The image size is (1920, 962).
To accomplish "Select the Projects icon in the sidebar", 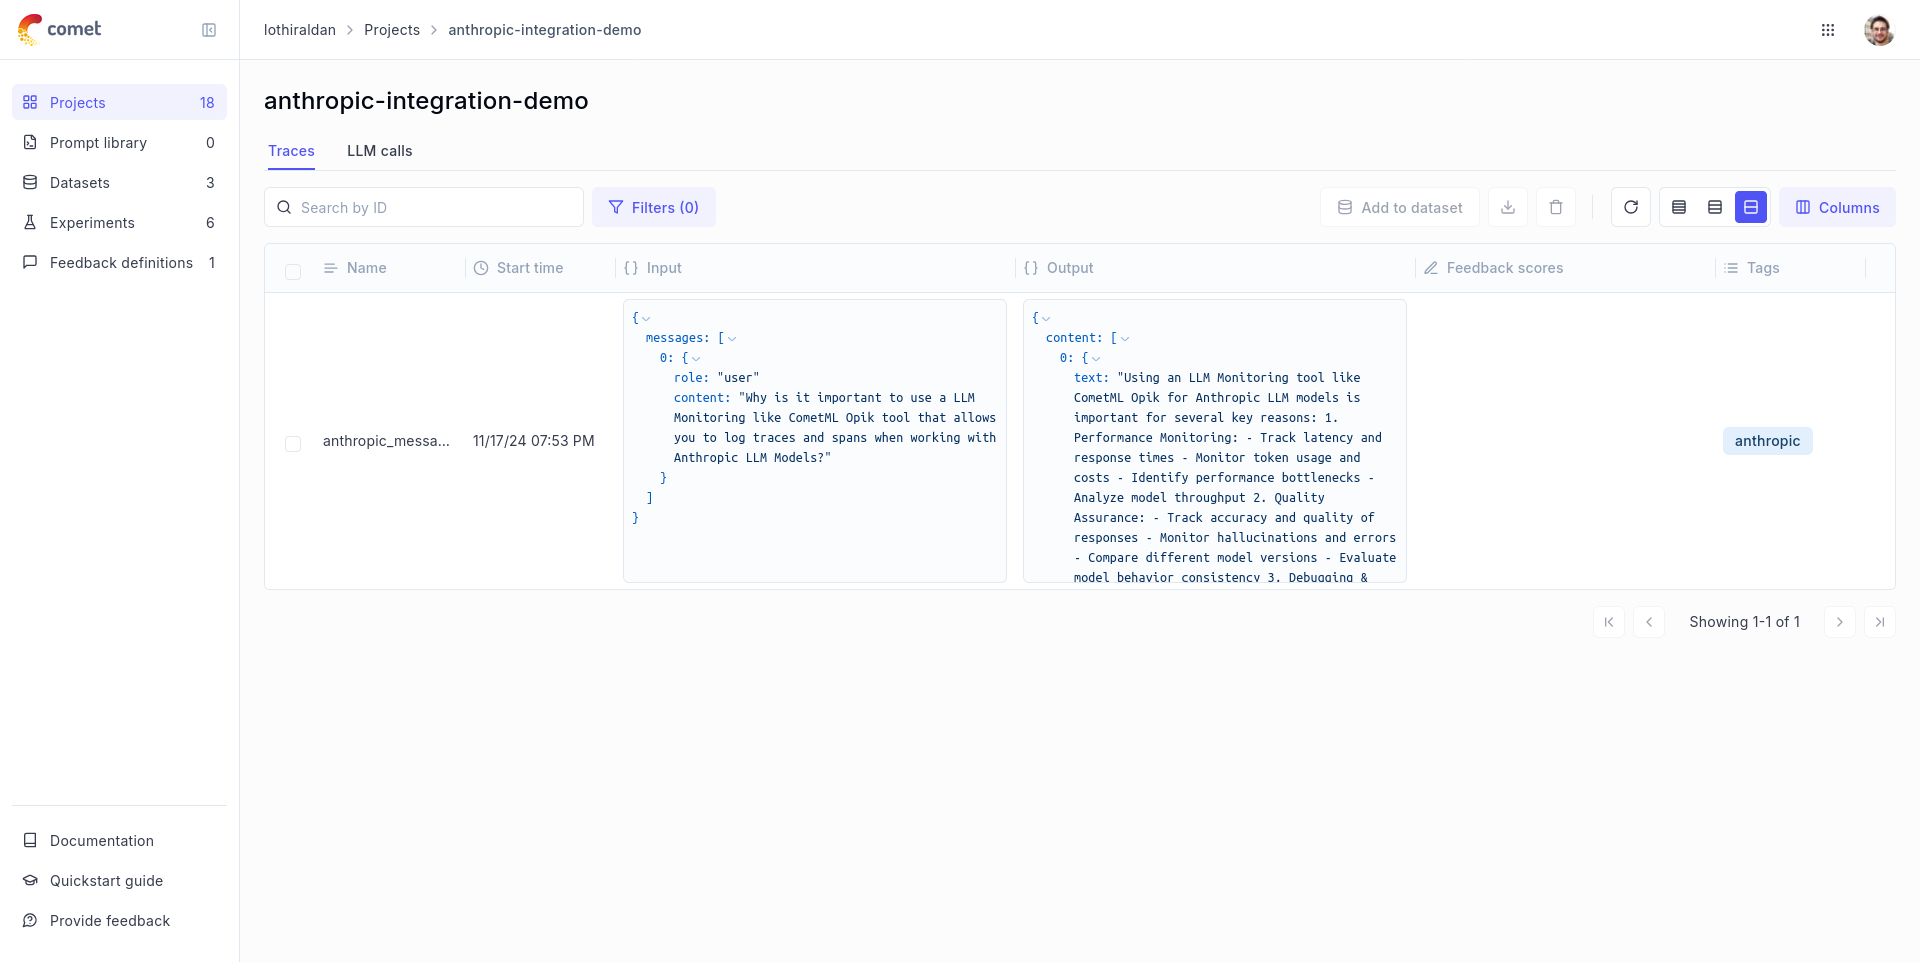I will [30, 102].
